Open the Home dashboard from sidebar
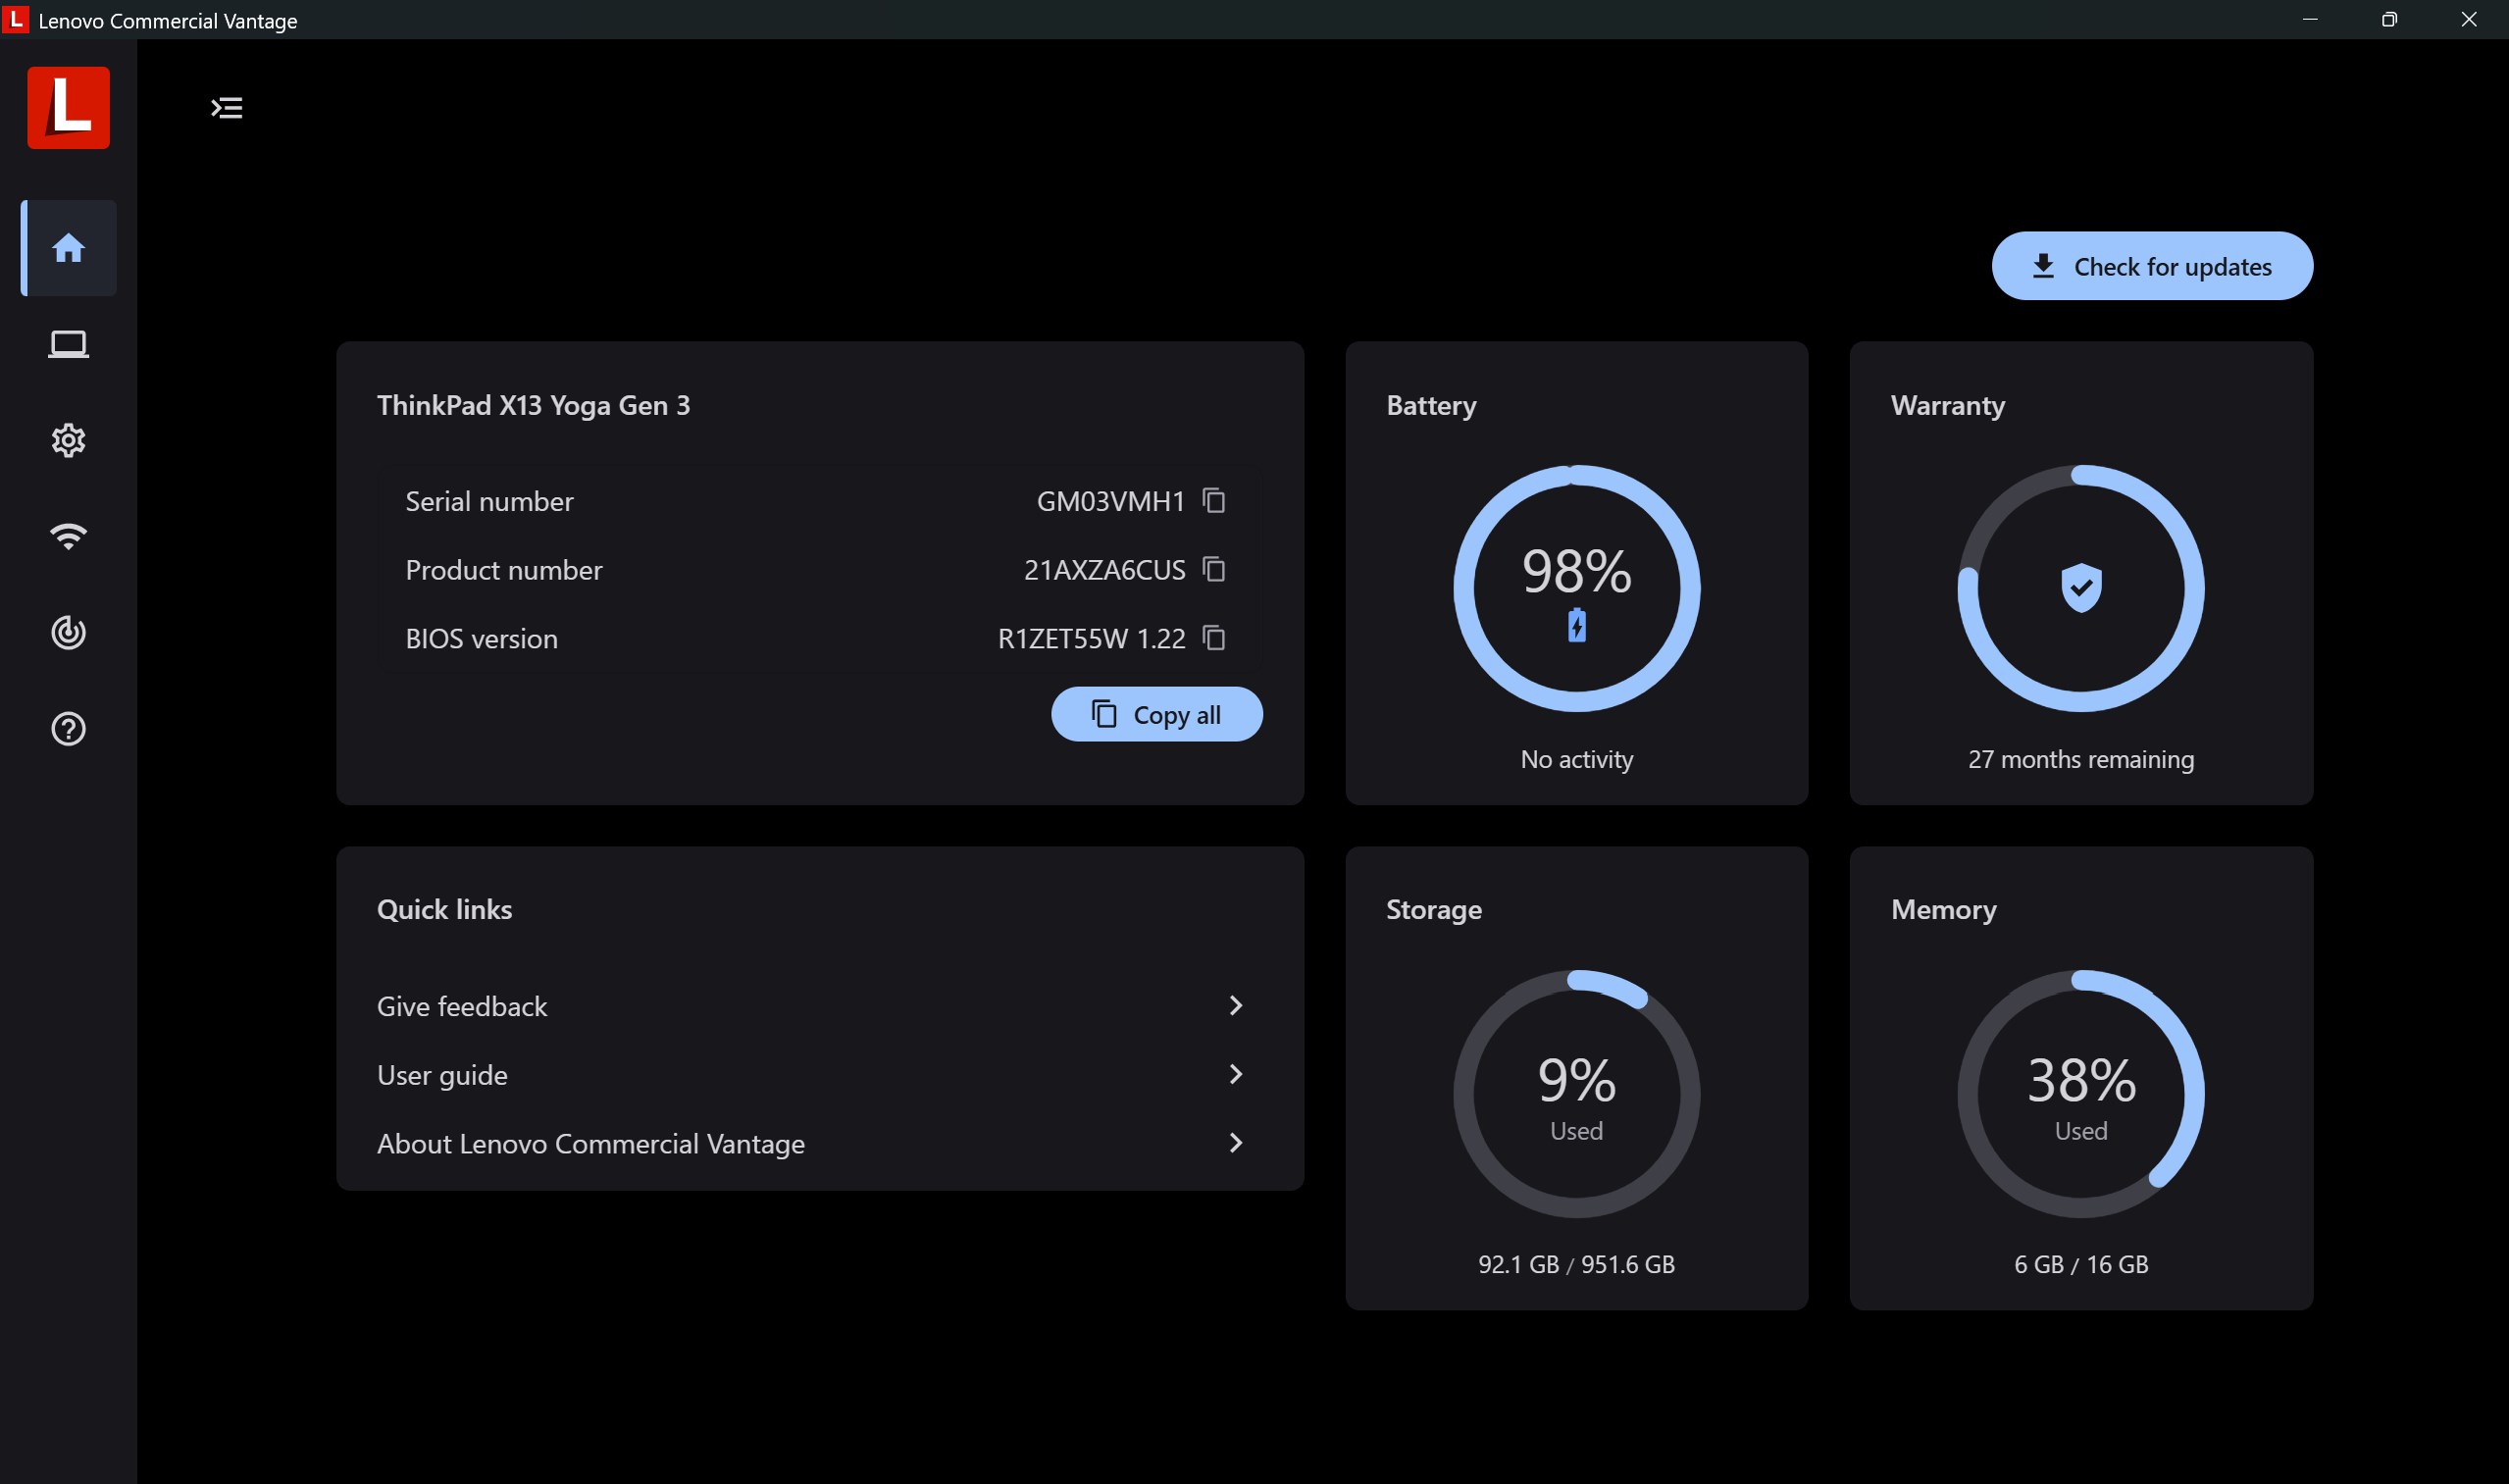This screenshot has height=1484, width=2509. tap(67, 248)
